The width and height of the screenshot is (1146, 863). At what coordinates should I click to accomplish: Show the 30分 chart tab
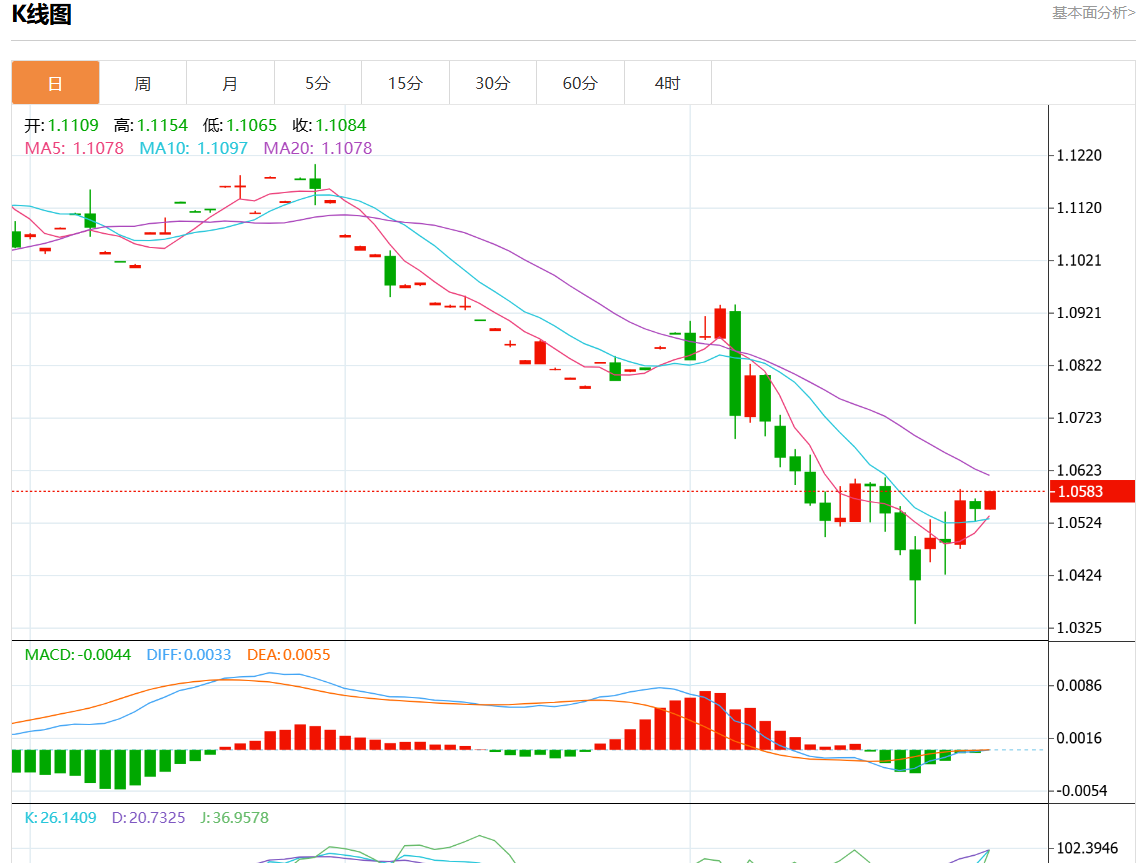tap(492, 83)
